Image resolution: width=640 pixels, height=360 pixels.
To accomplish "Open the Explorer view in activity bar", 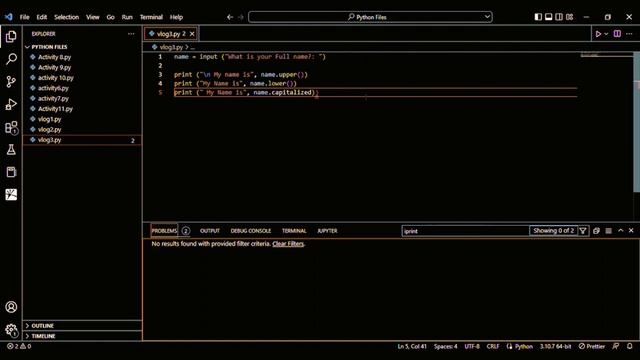I will click(11, 37).
